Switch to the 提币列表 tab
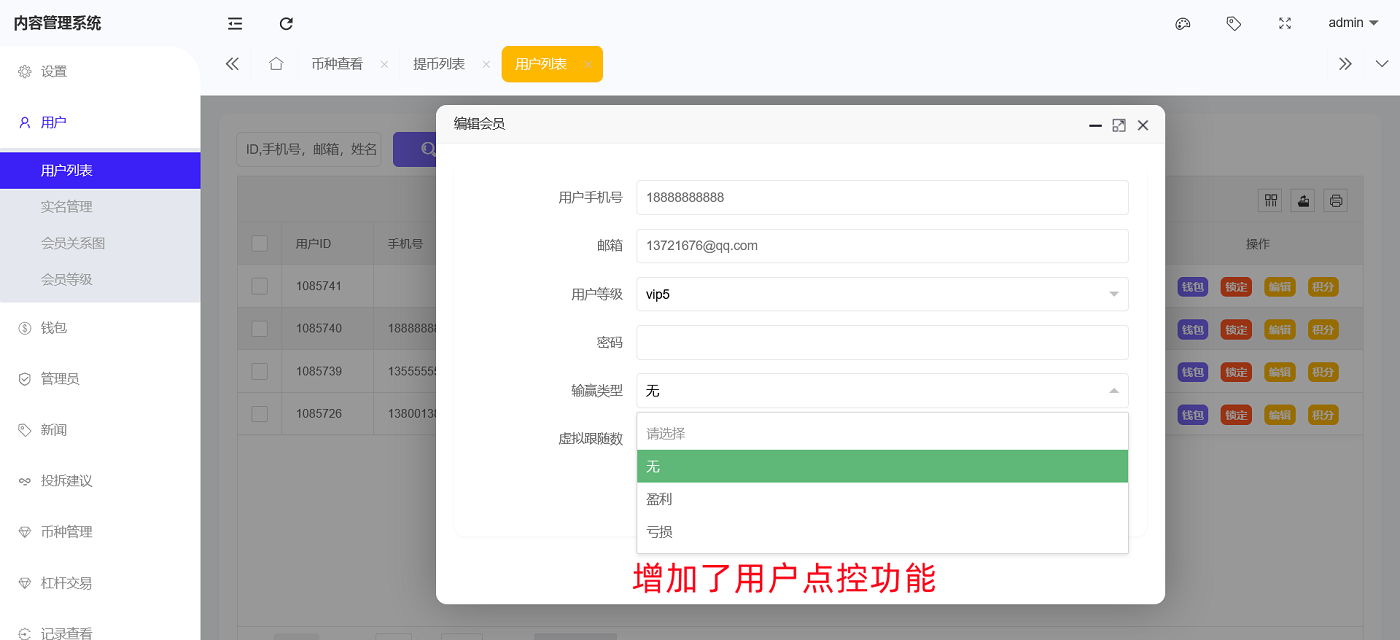The width and height of the screenshot is (1400, 640). point(439,64)
